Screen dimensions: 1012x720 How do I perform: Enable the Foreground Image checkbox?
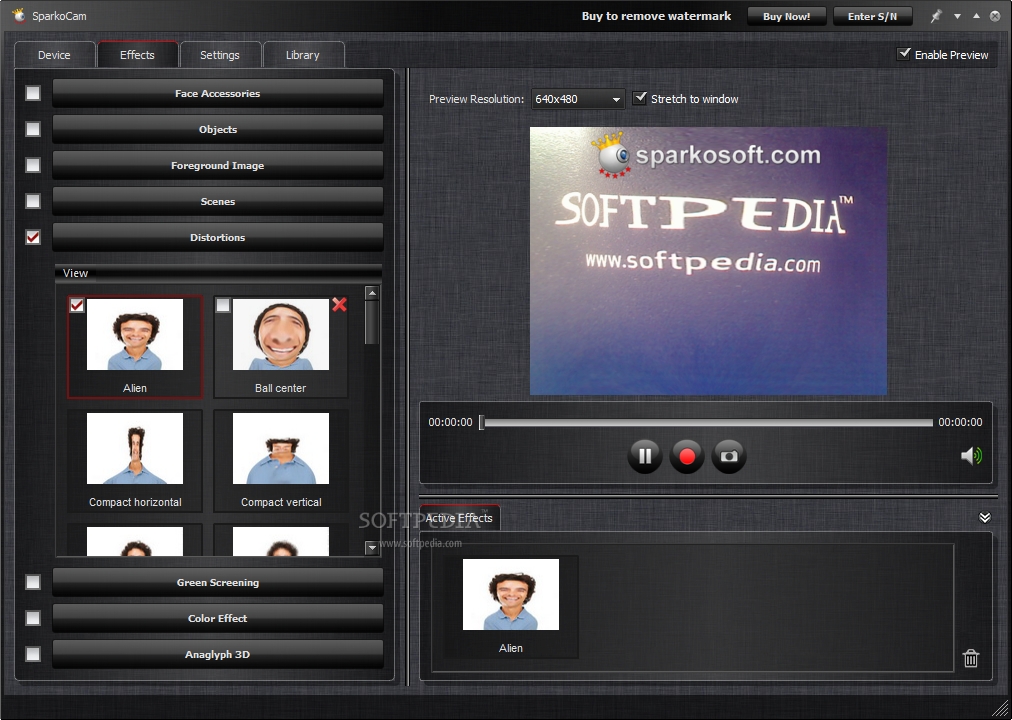(33, 166)
